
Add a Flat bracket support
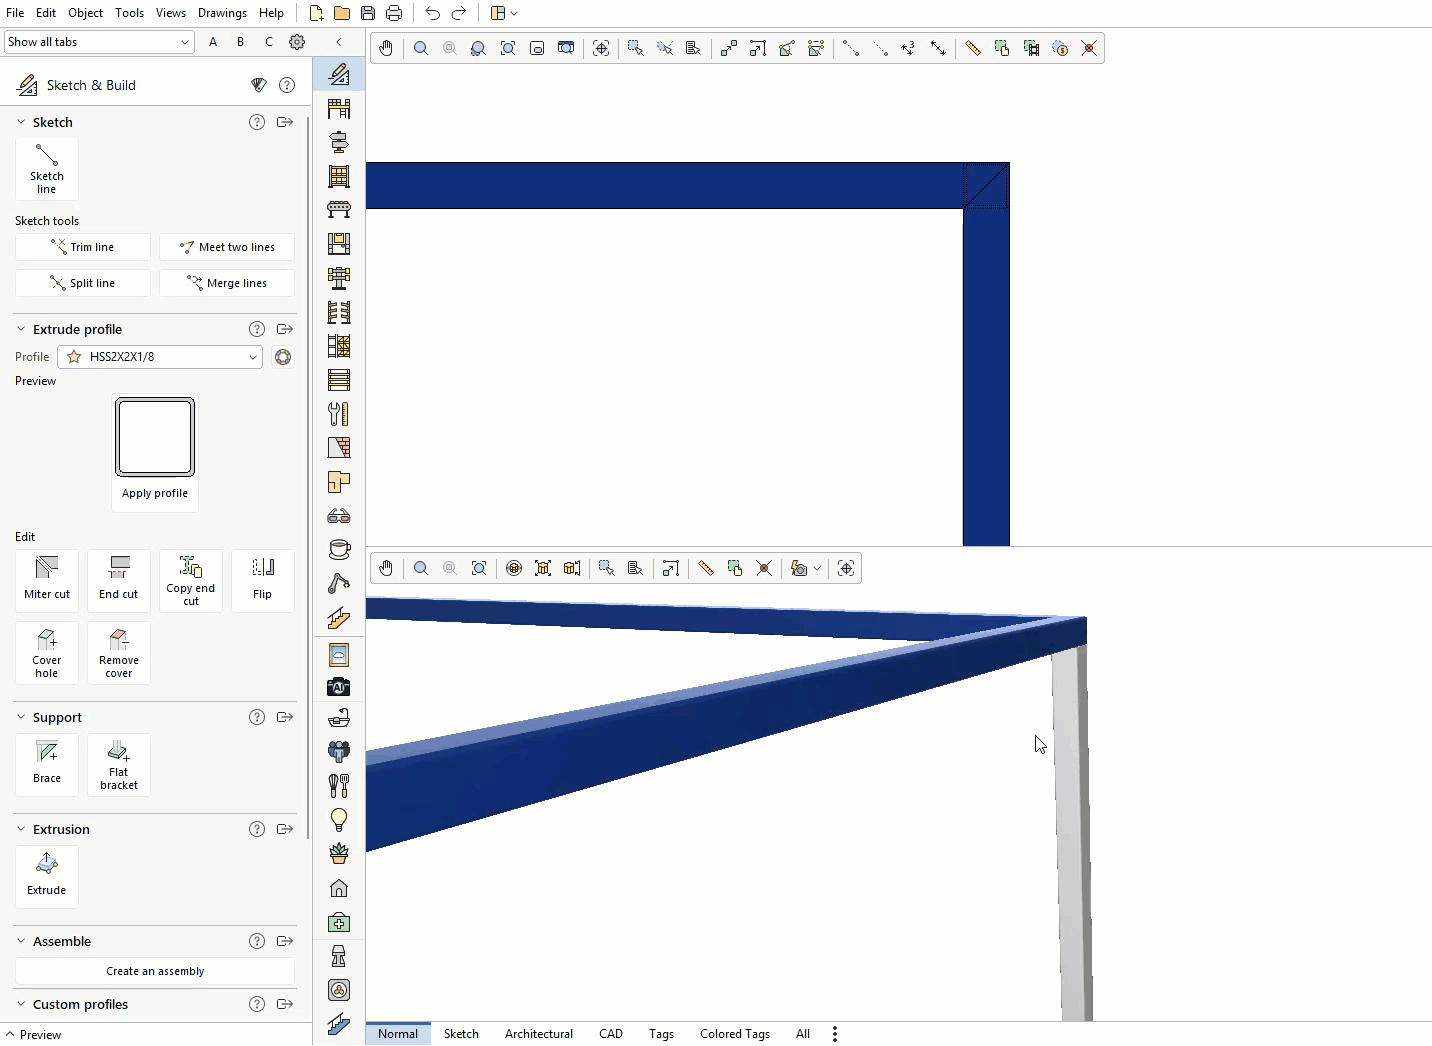point(119,765)
